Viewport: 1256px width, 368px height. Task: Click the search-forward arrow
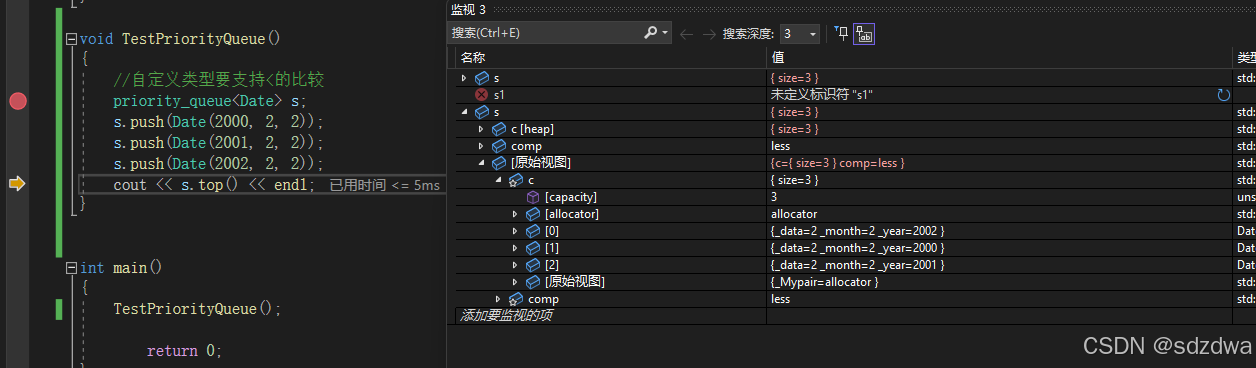point(709,34)
